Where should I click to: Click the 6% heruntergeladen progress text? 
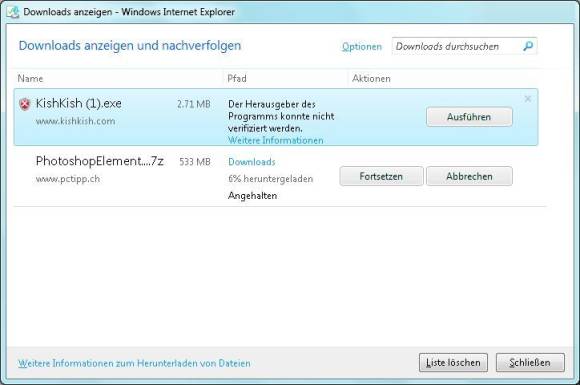tap(270, 179)
